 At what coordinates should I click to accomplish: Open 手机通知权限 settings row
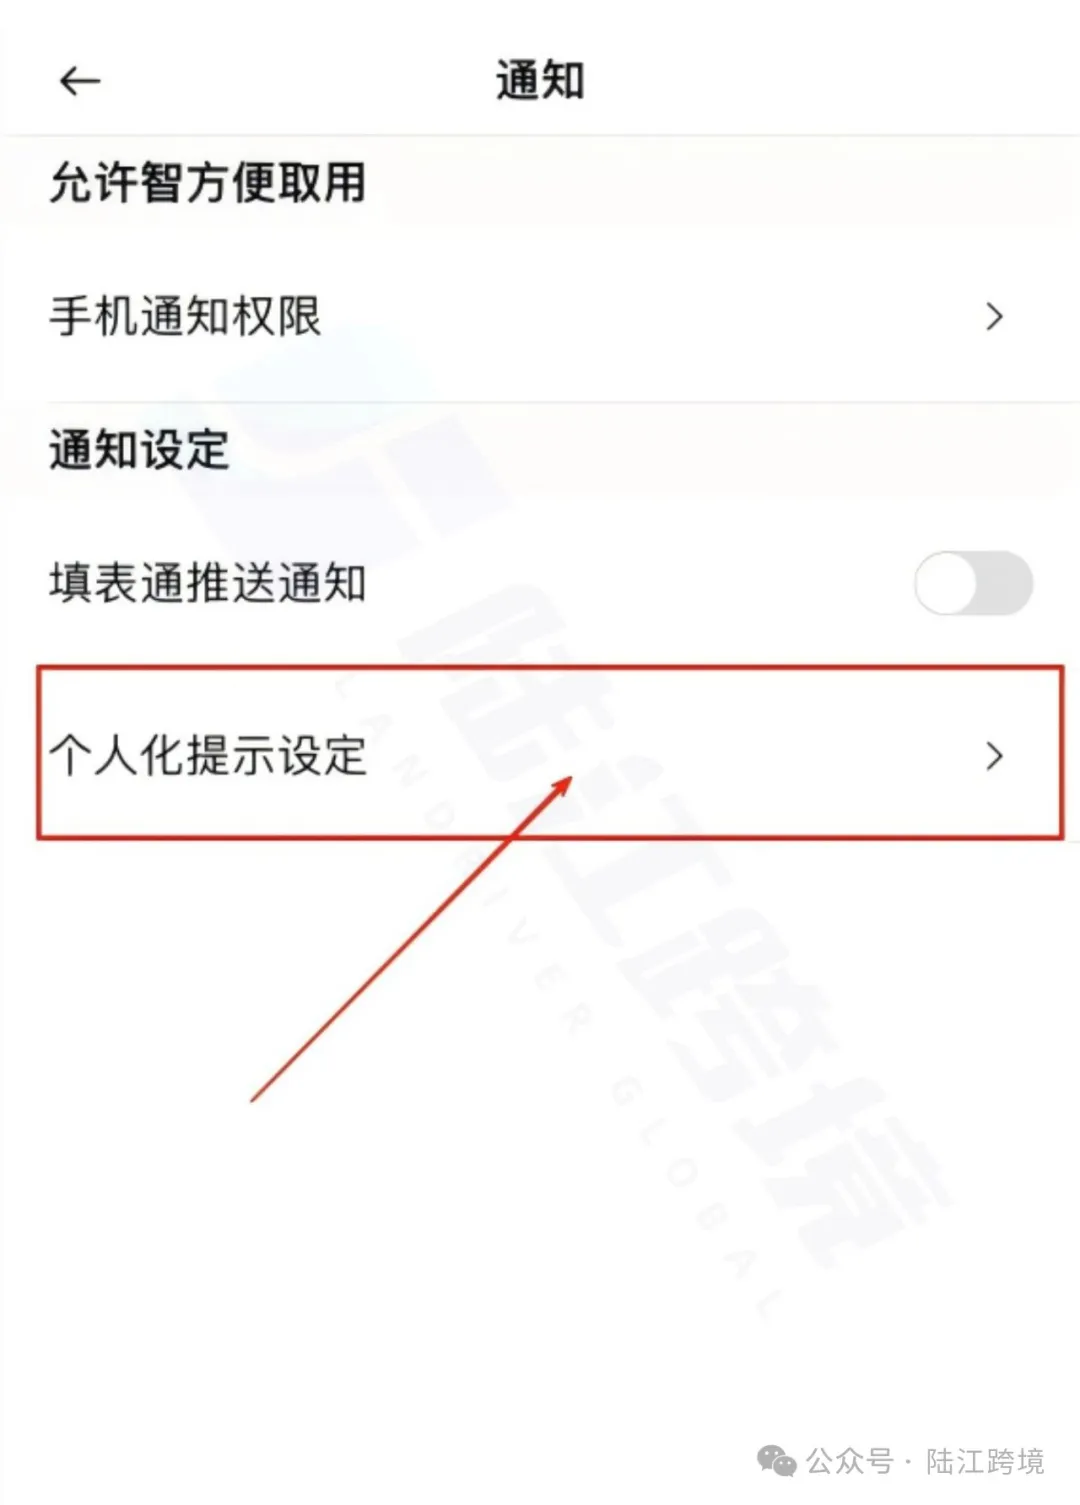(x=540, y=316)
